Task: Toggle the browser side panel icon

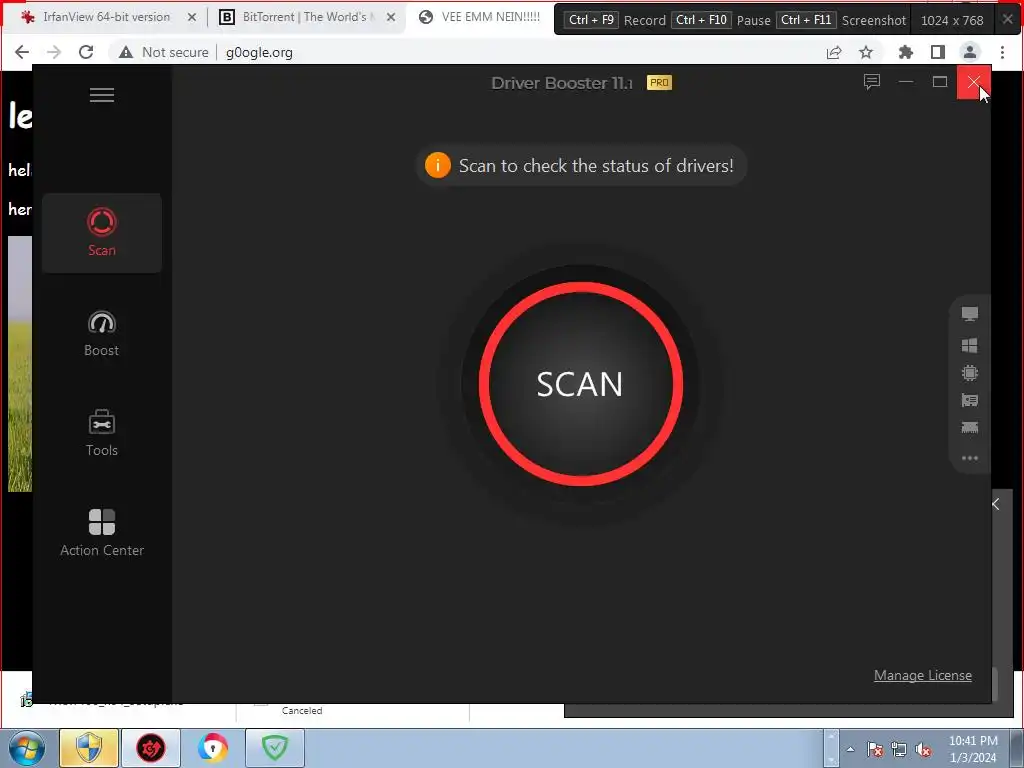Action: tap(938, 52)
